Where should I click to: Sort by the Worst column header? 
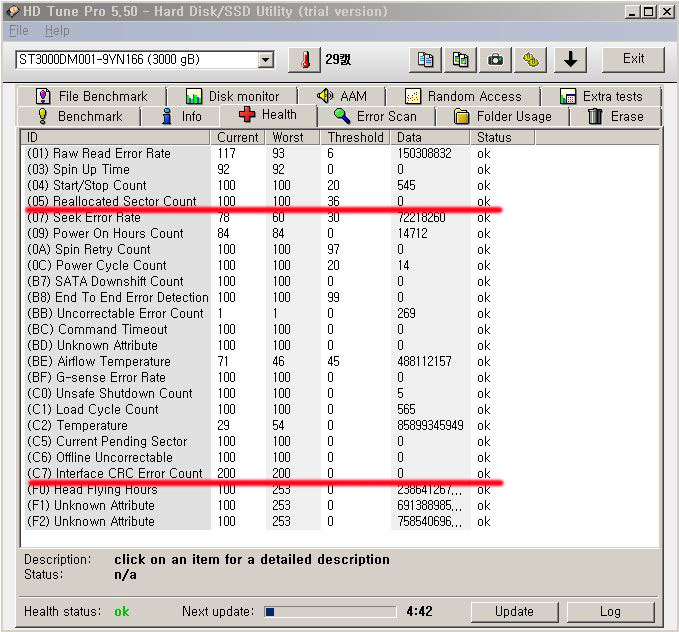[x=293, y=137]
